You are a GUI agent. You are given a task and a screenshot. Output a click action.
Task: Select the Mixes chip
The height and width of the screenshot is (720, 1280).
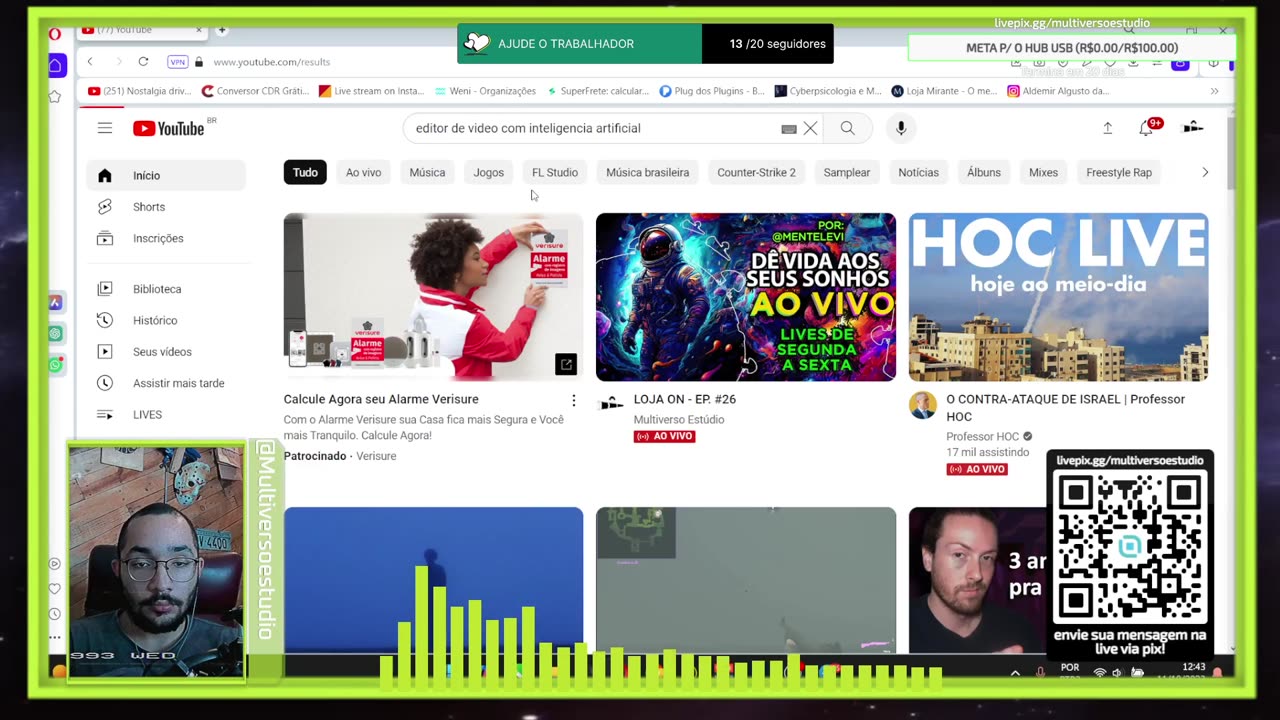[x=1044, y=173]
